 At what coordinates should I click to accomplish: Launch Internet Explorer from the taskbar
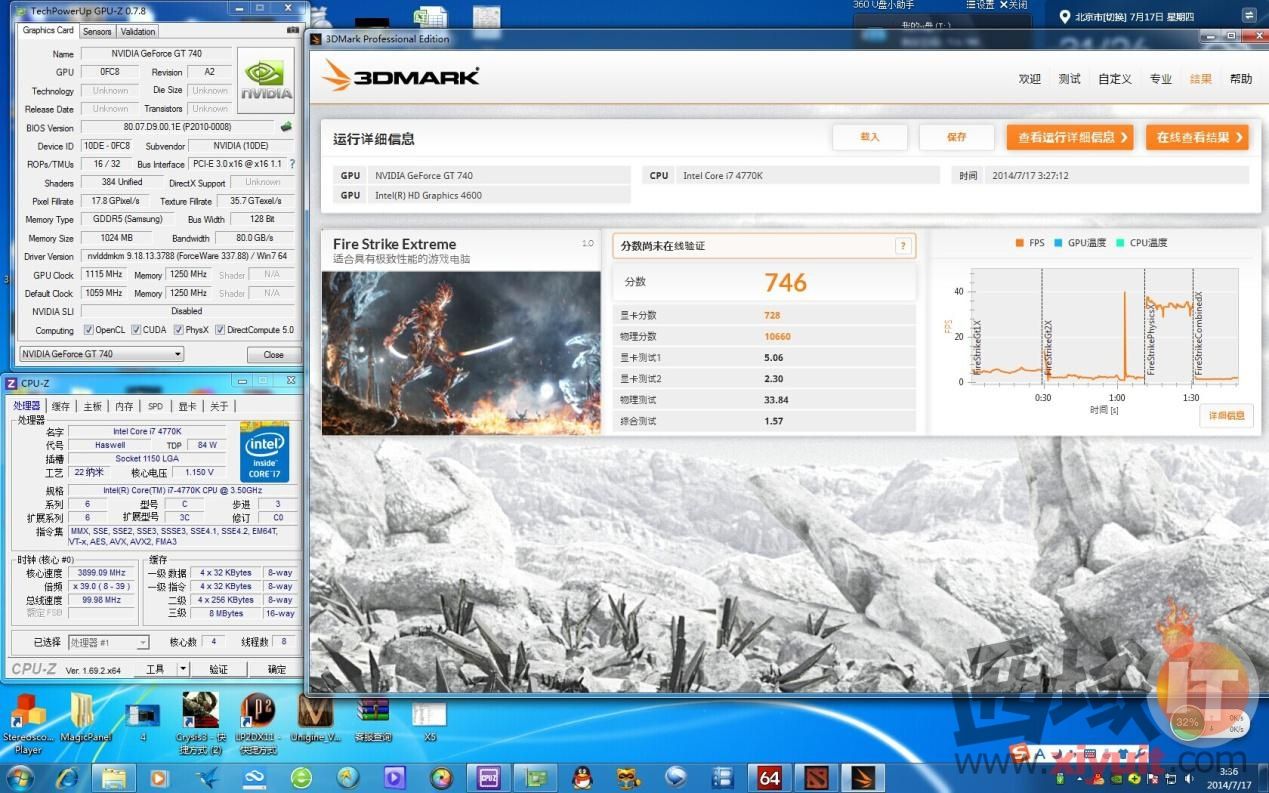[68, 777]
